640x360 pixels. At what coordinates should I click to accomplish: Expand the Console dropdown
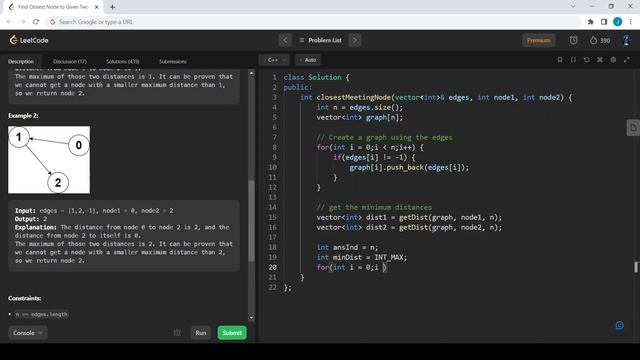pos(28,333)
